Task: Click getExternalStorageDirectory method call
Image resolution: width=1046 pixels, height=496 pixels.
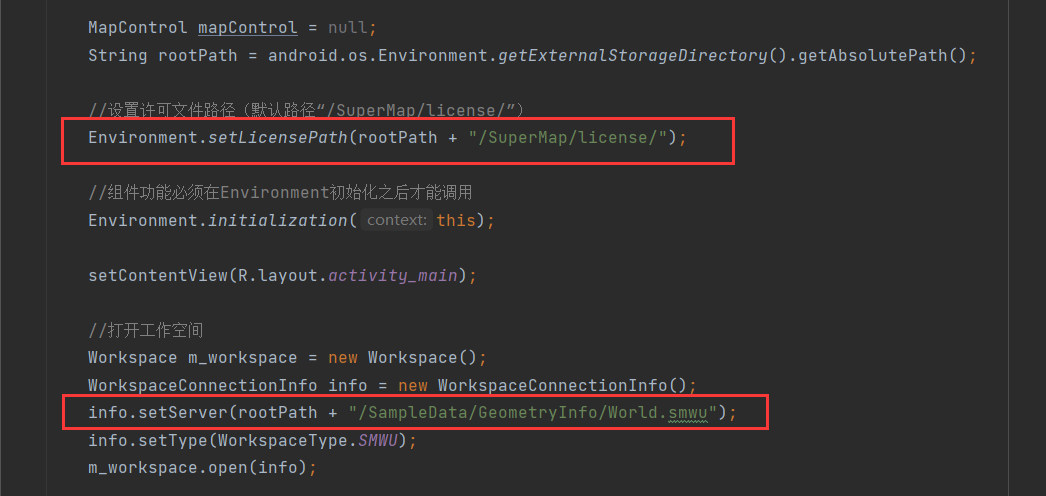Action: coord(633,55)
